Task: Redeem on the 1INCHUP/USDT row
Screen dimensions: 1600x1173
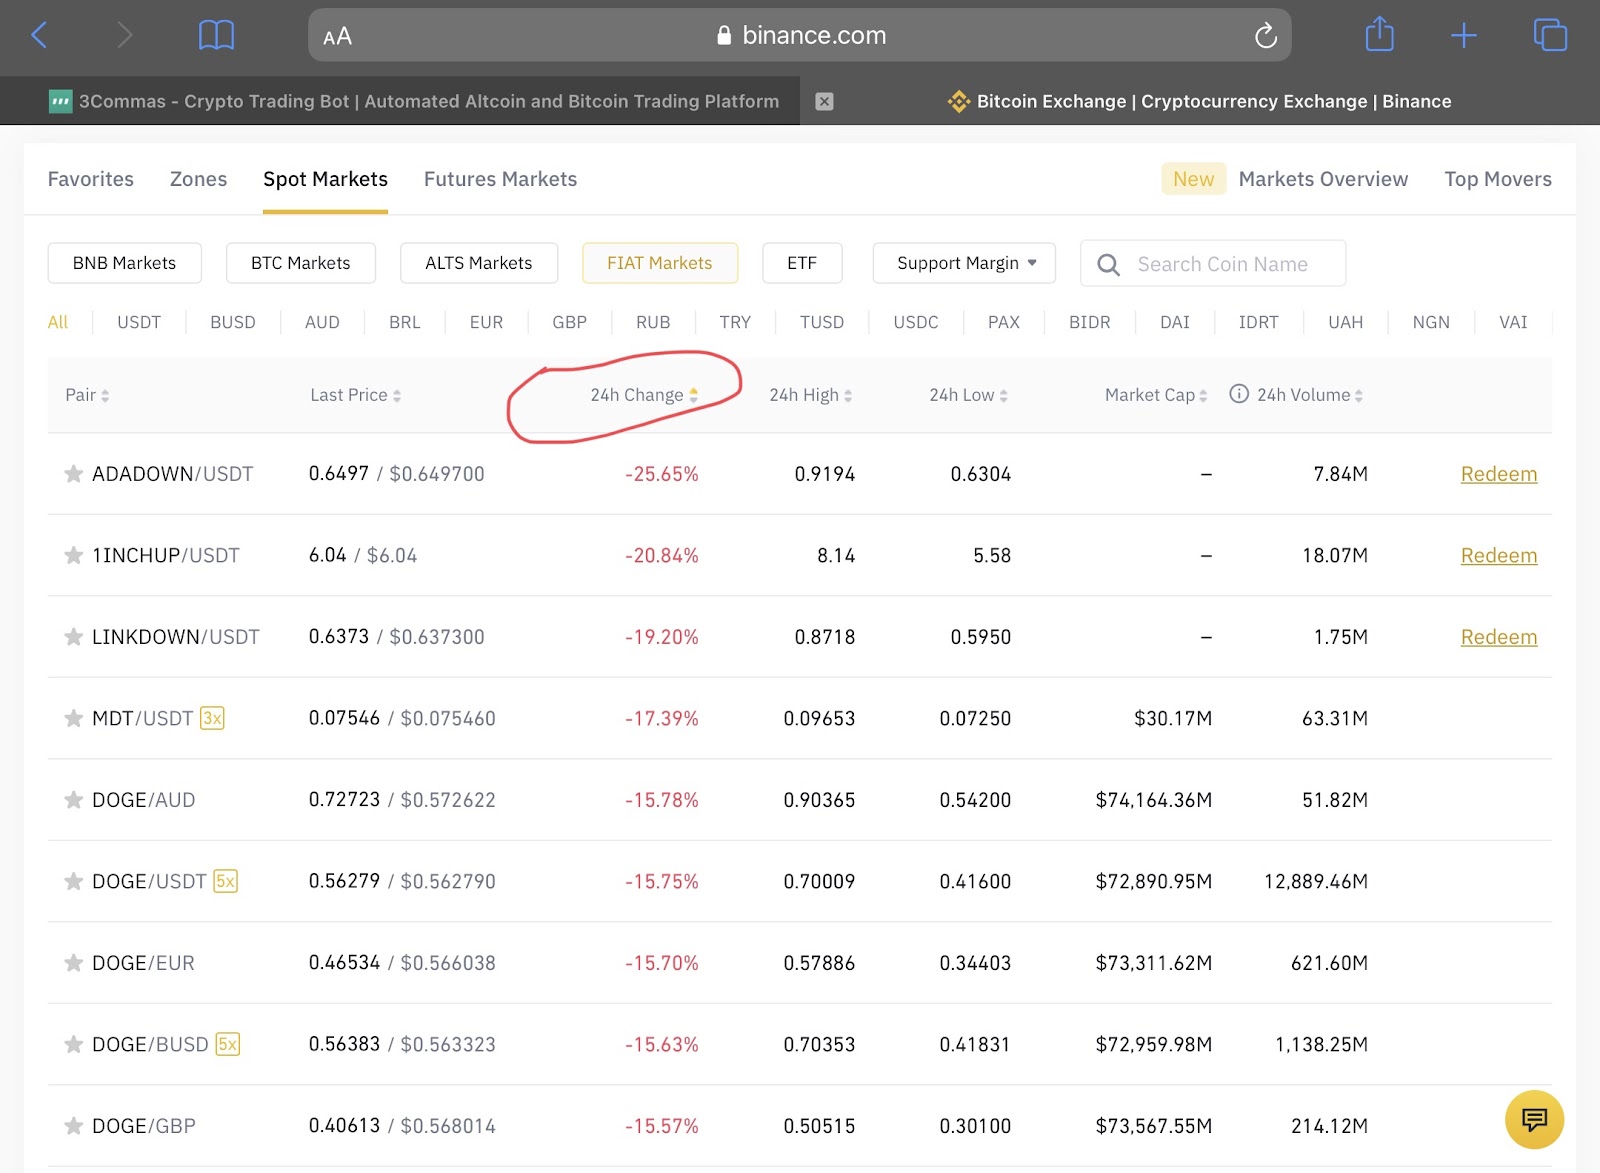Action: 1498,555
